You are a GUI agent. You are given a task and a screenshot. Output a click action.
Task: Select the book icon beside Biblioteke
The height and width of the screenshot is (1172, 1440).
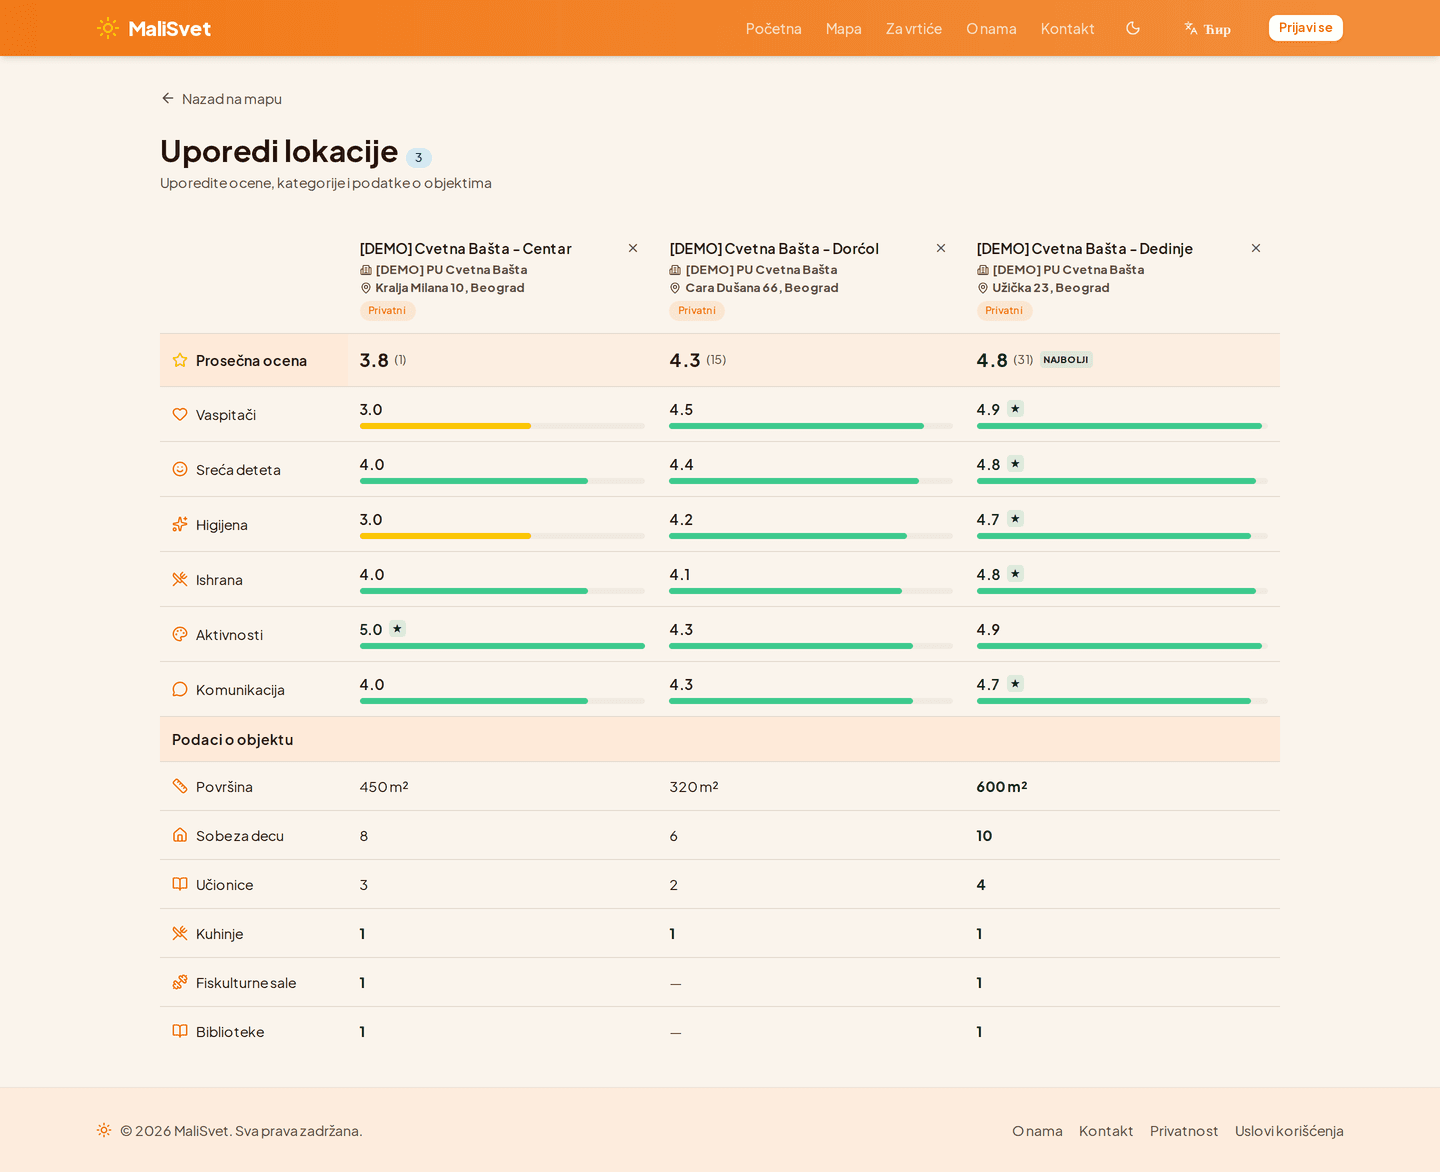tap(179, 1031)
